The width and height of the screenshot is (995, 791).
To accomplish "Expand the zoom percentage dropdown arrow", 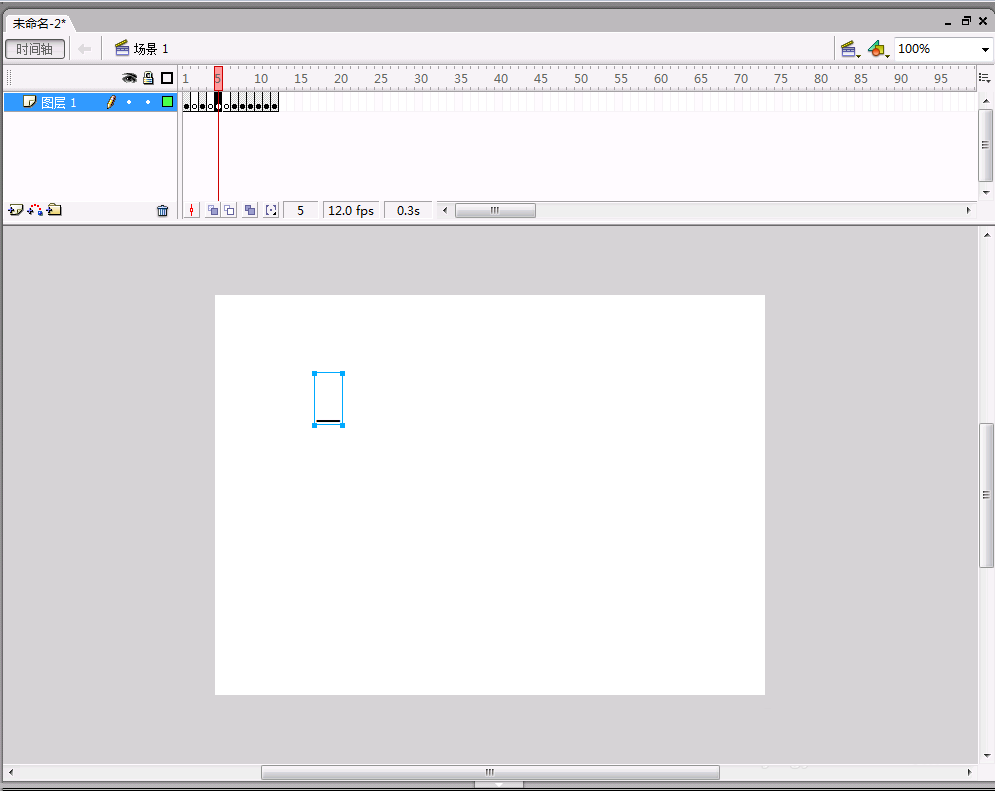I will tap(985, 49).
